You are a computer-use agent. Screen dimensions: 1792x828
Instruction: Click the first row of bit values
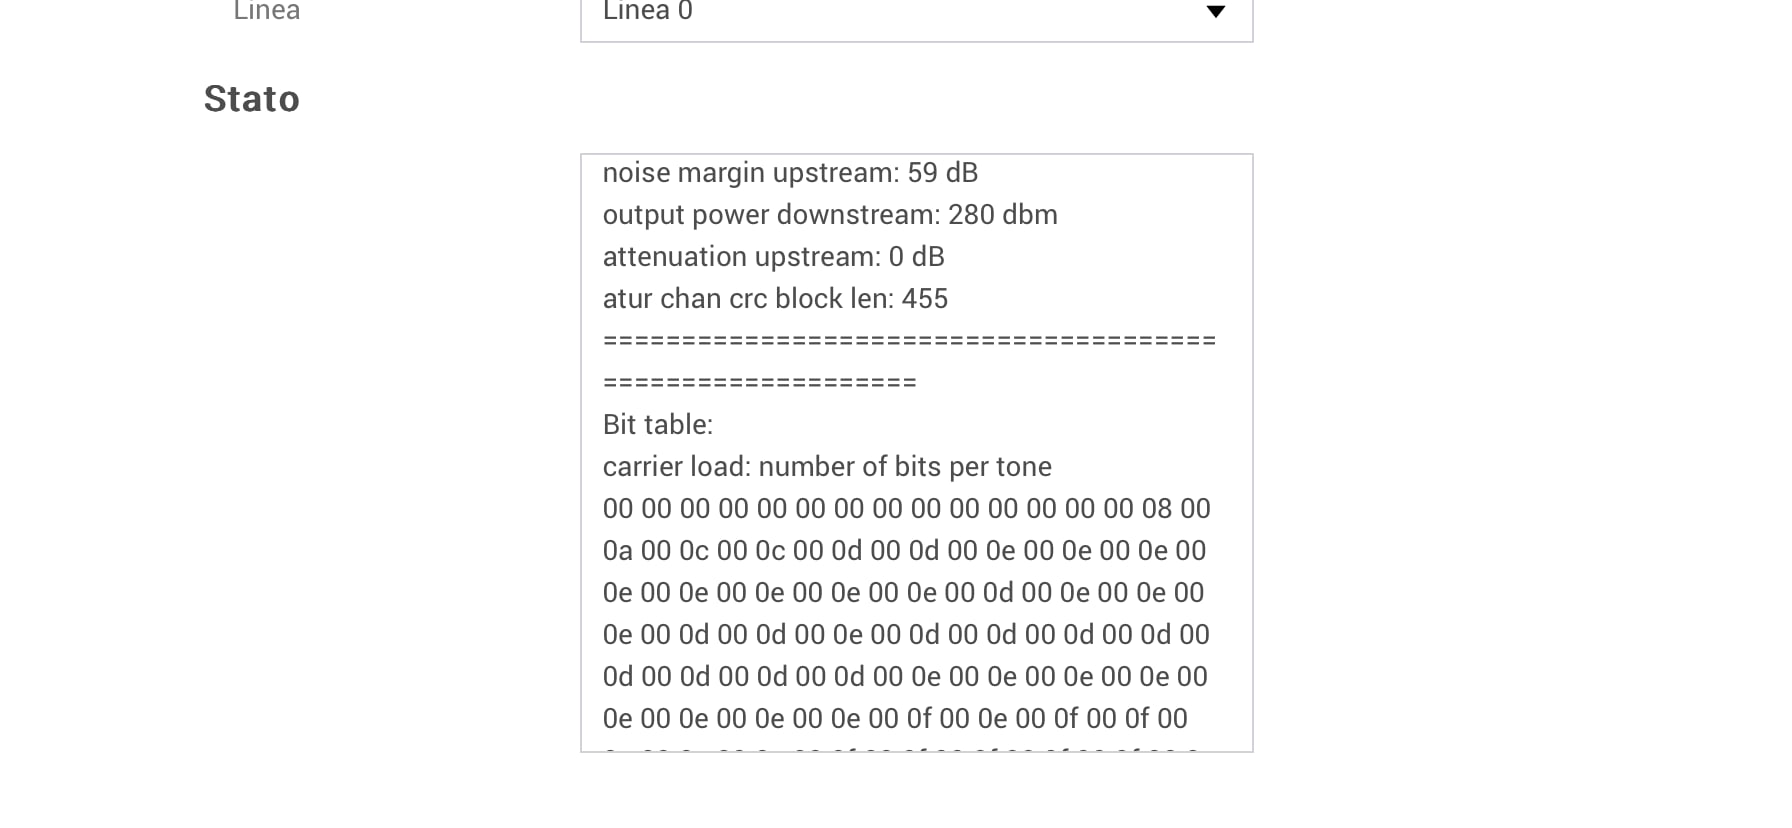click(906, 509)
